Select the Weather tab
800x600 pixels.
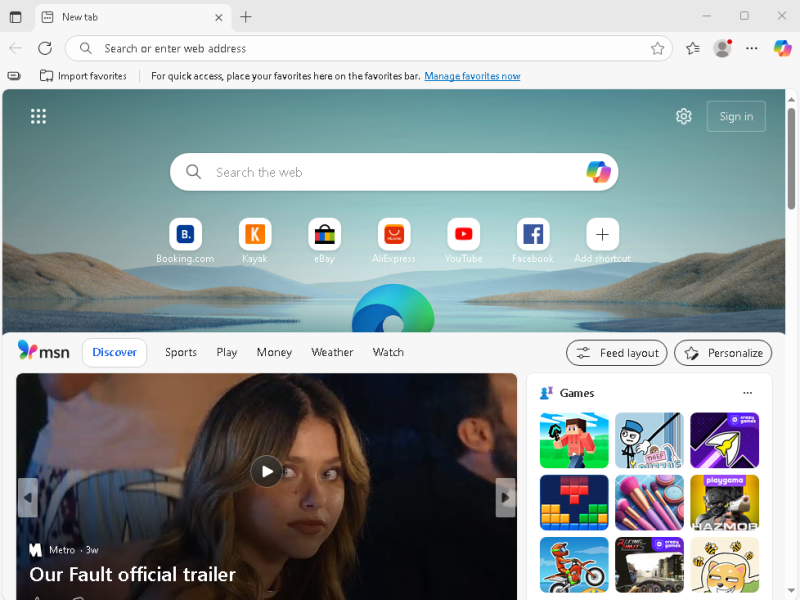332,352
